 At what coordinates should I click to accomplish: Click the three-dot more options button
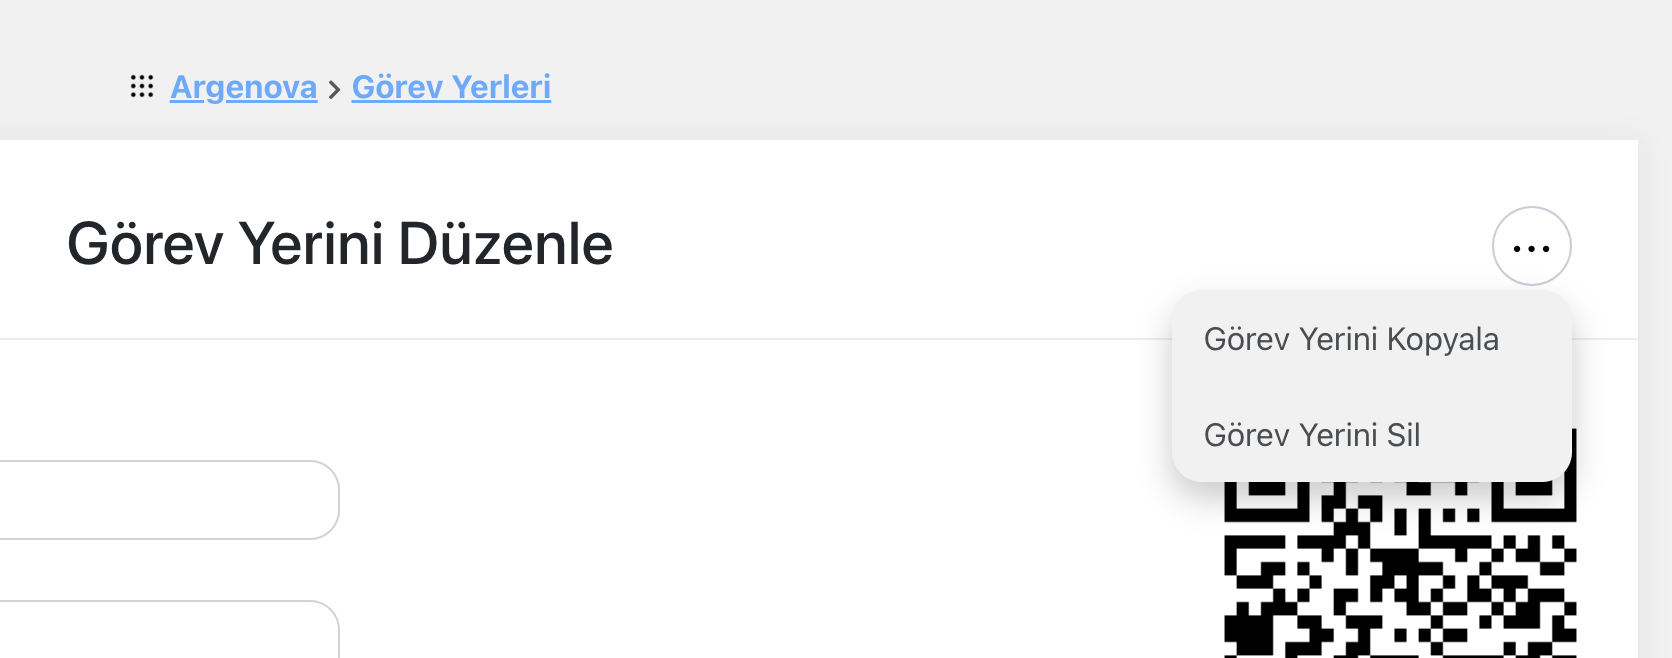1531,246
